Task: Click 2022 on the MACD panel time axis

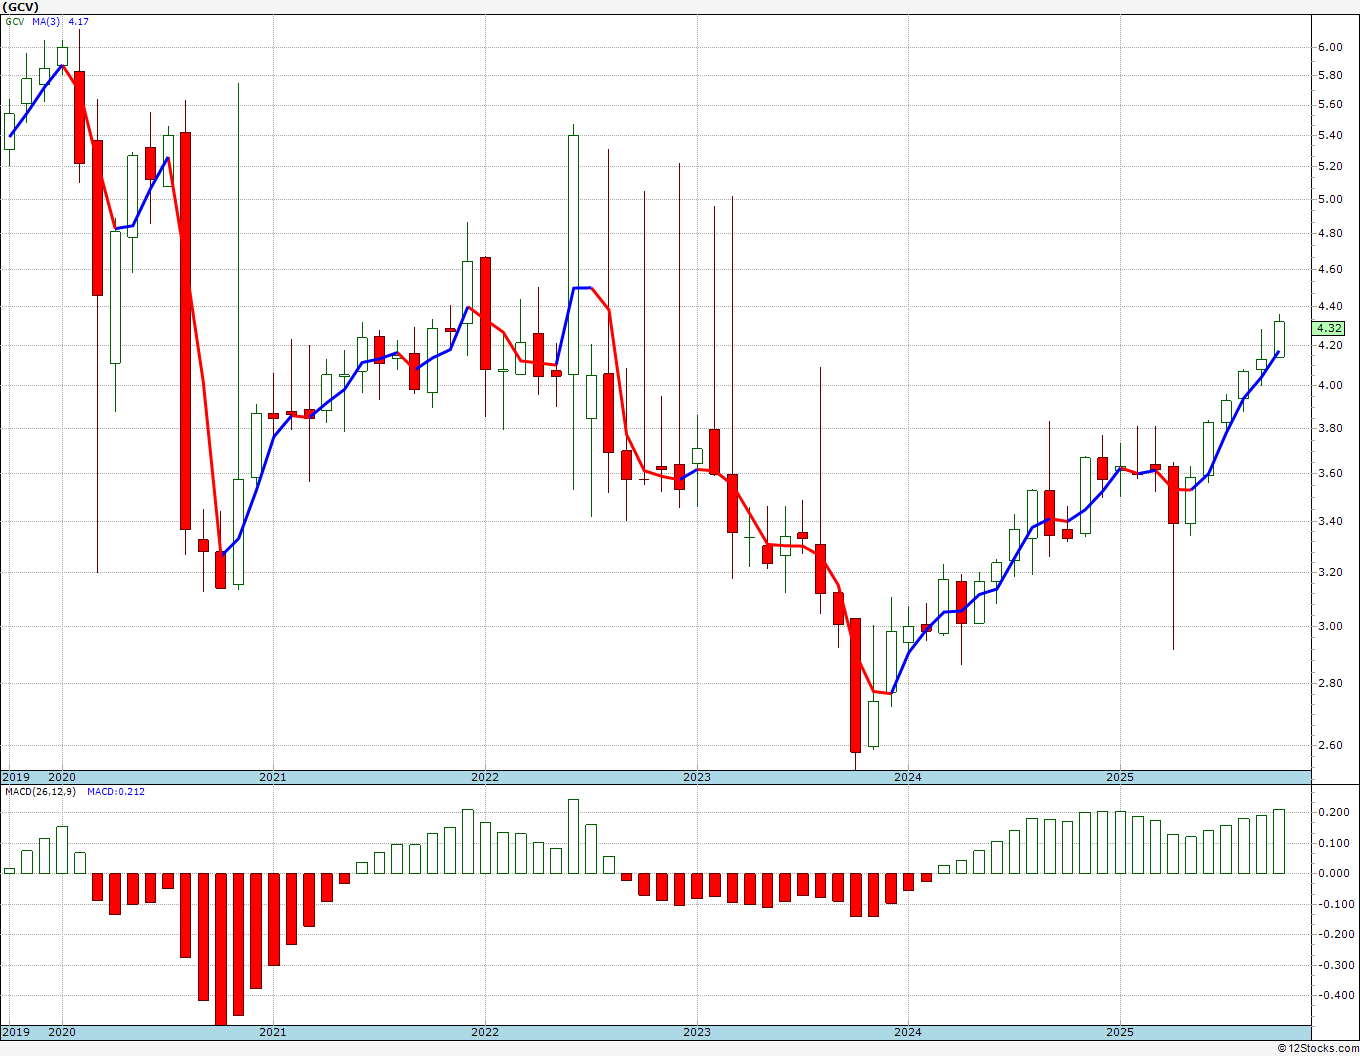Action: 485,1032
